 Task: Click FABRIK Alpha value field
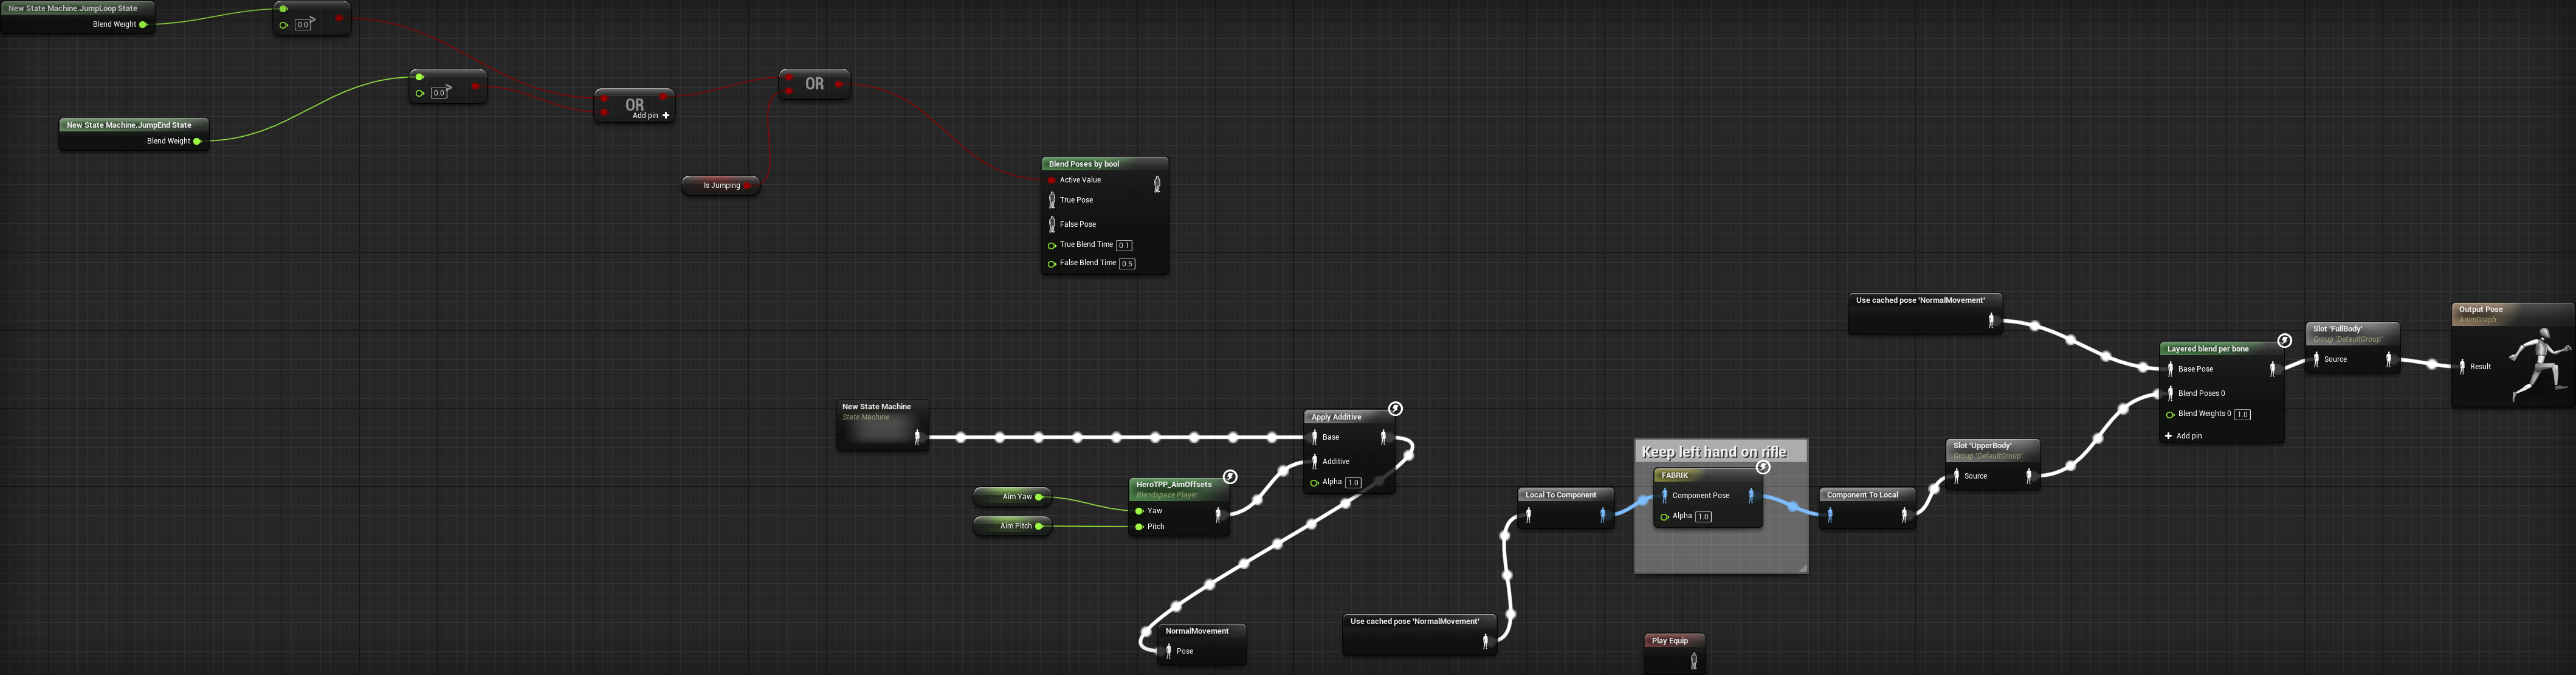[x=1703, y=517]
